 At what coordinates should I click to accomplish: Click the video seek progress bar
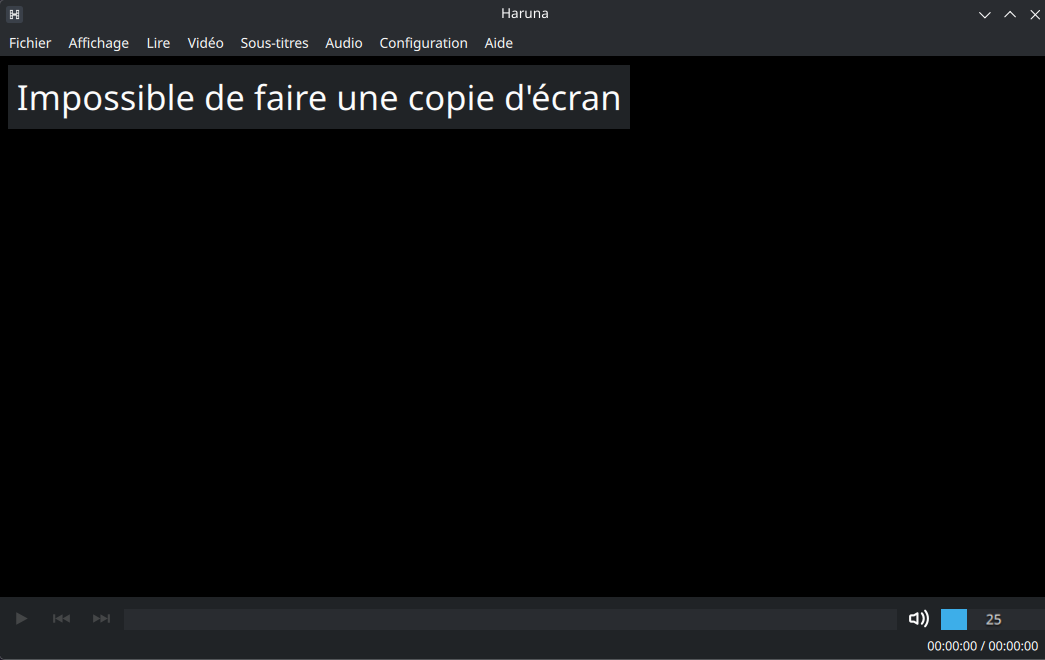[x=510, y=619]
